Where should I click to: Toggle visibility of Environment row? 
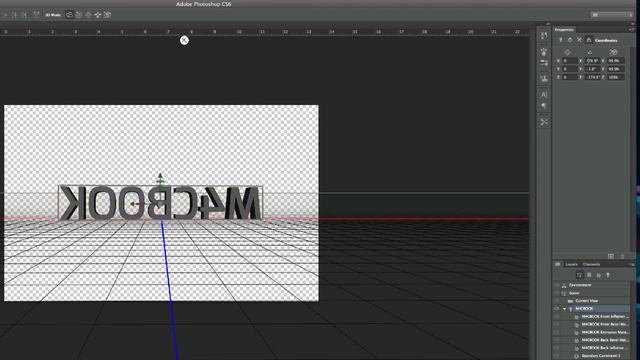tap(556, 285)
